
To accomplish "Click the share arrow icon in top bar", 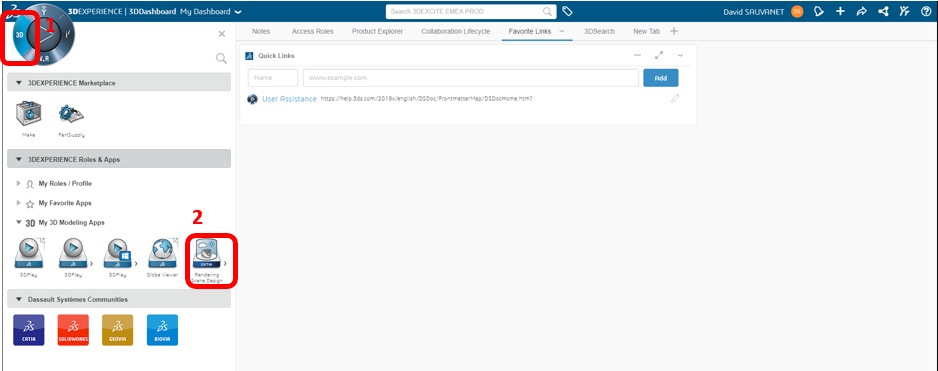I will point(861,11).
